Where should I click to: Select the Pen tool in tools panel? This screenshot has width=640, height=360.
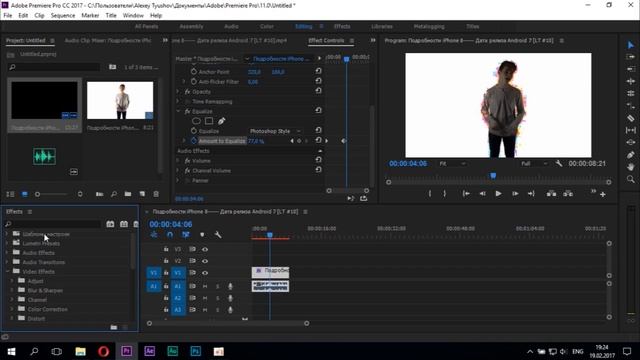[x=631, y=155]
